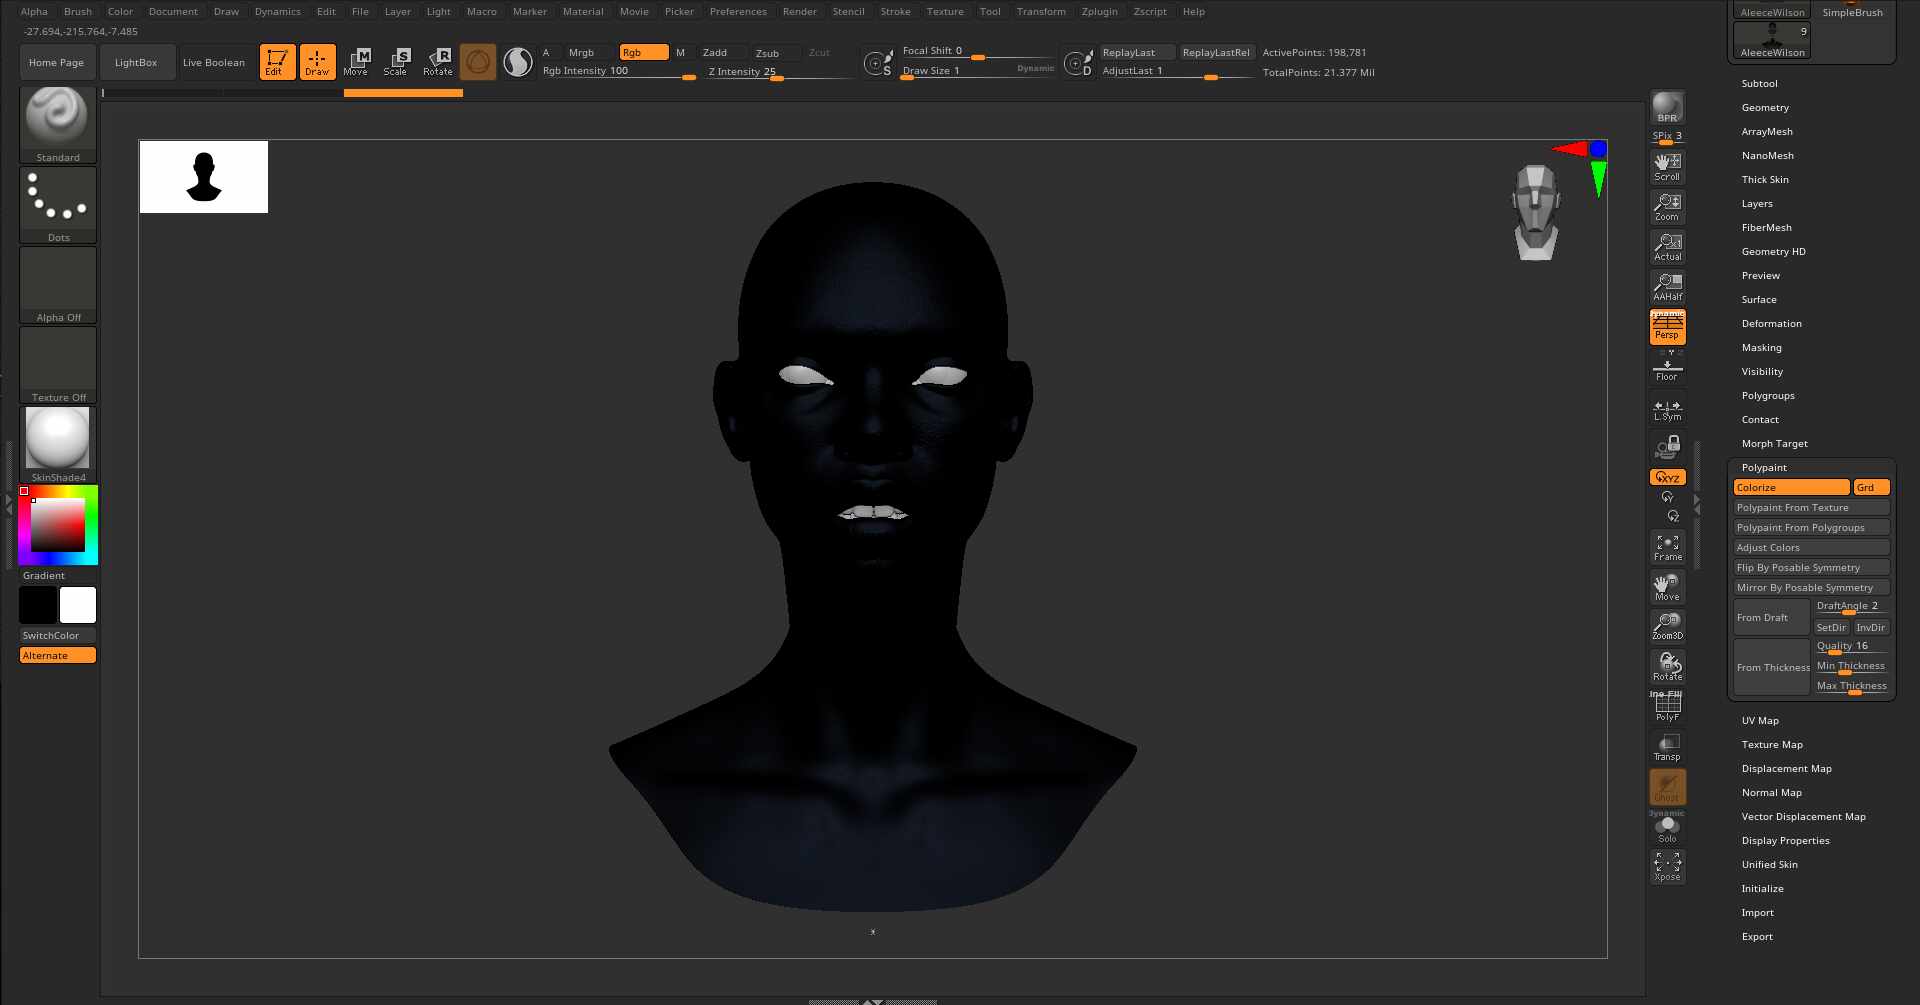
Task: Open the Render menu
Action: point(799,12)
